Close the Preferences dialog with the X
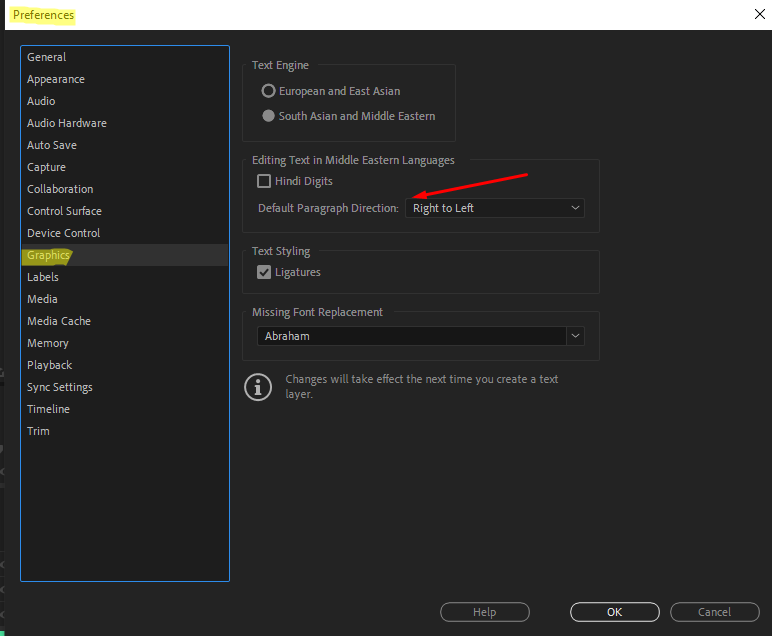The width and height of the screenshot is (772, 636). 759,14
